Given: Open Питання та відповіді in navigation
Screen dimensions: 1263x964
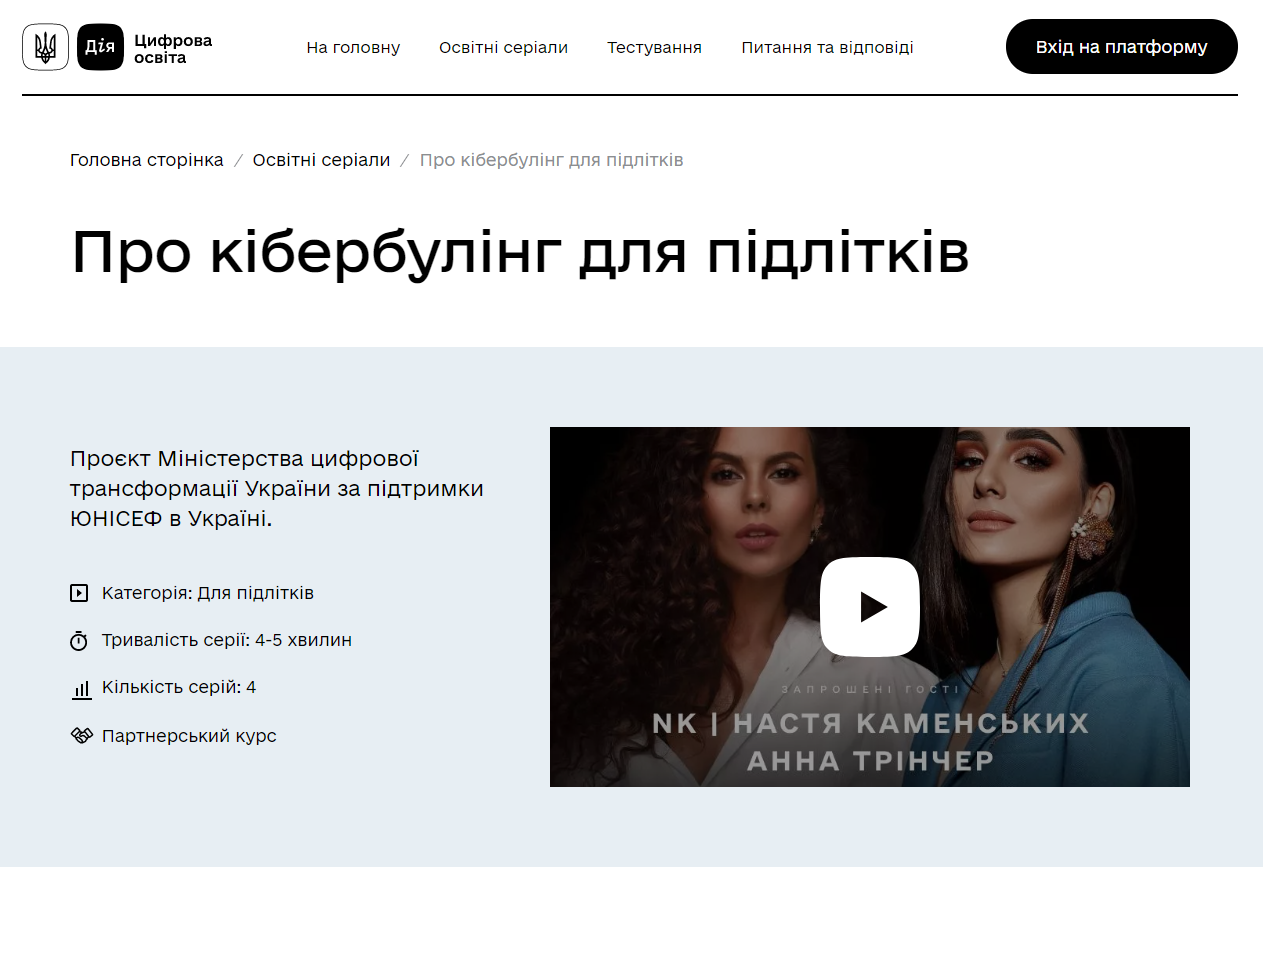Looking at the screenshot, I should point(827,47).
